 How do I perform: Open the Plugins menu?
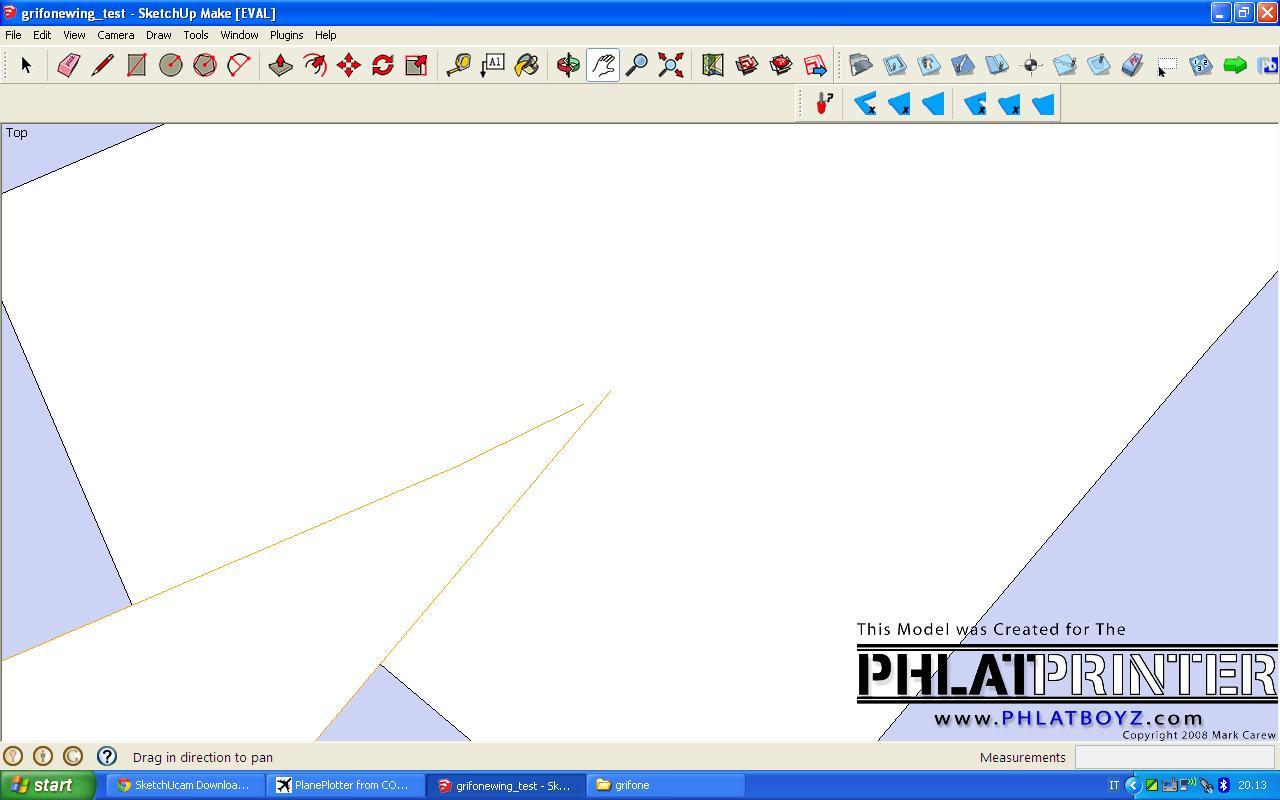(286, 35)
